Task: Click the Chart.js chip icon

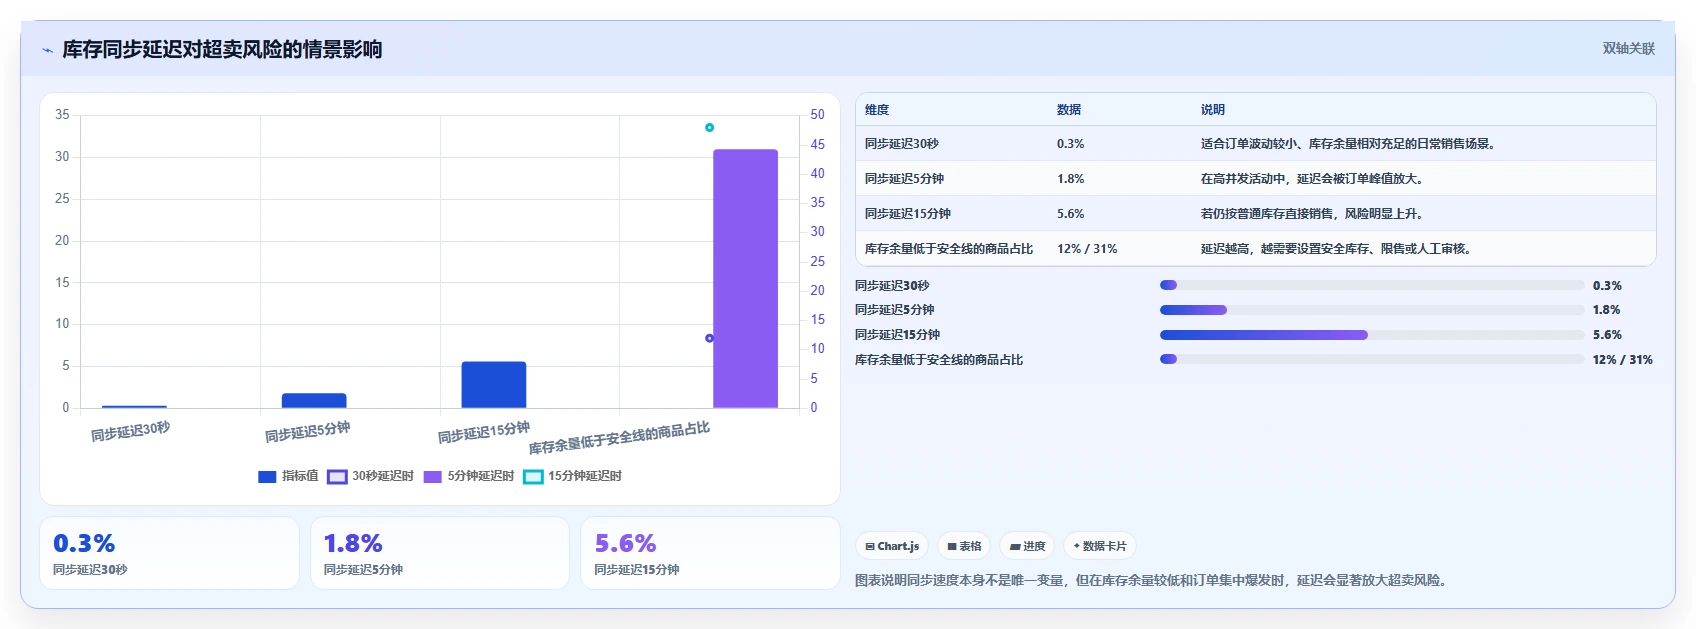Action: [x=870, y=546]
